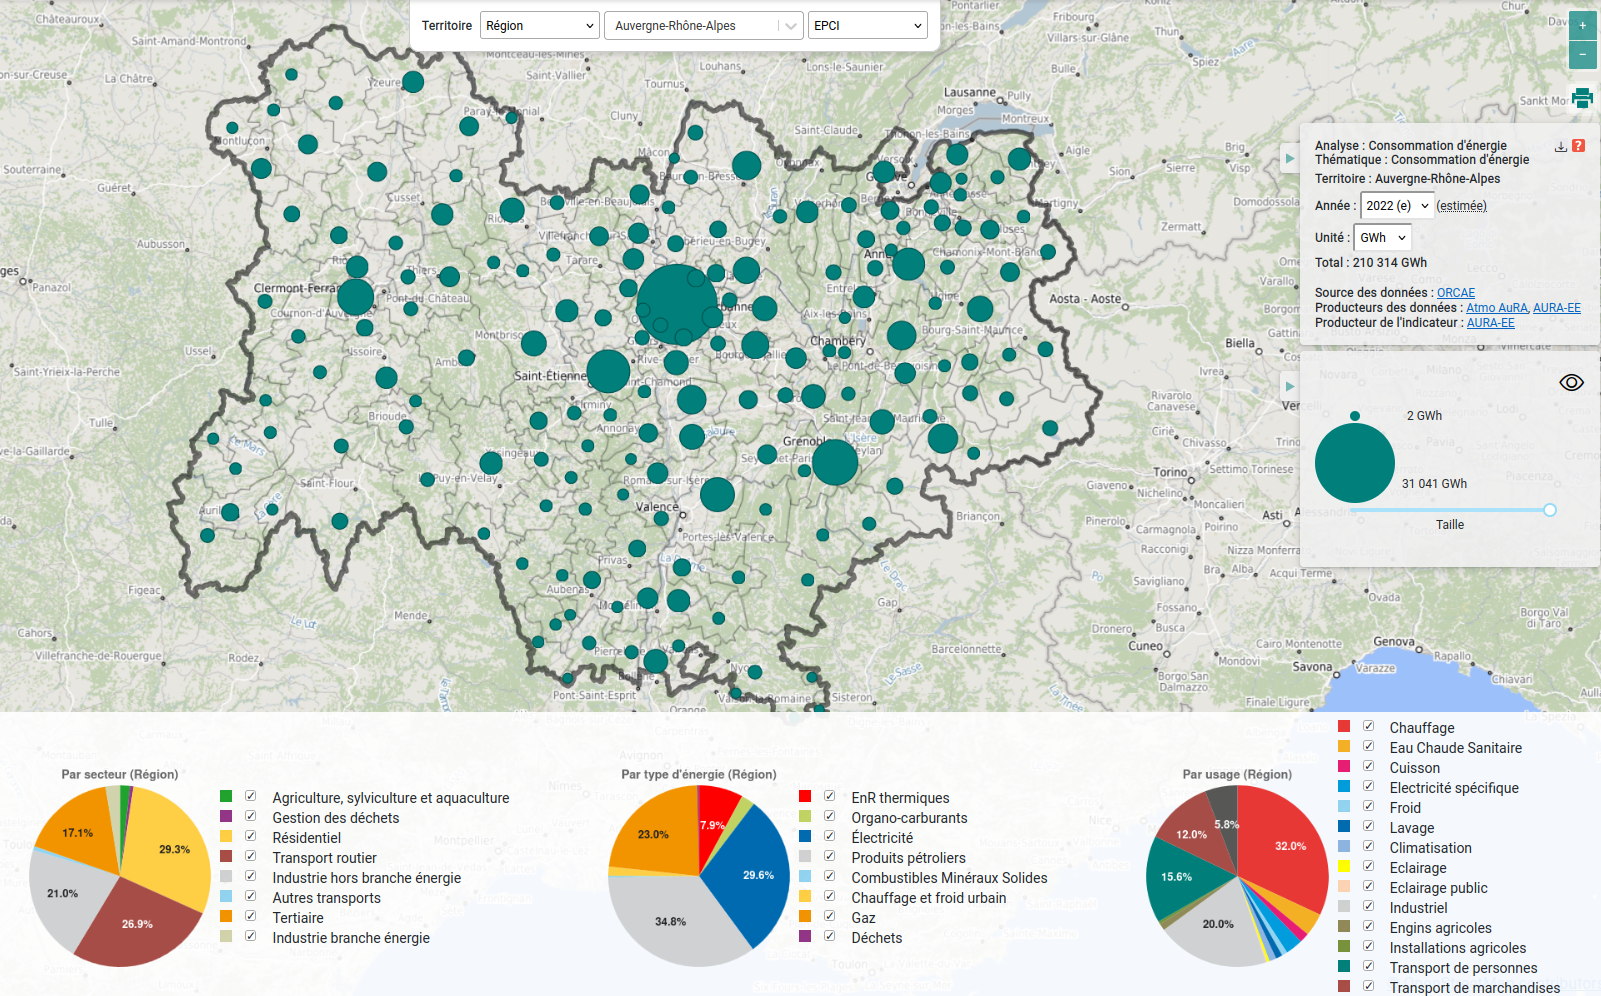Collapse the analysis info panel arrow
This screenshot has height=996, width=1601.
[1290, 158]
